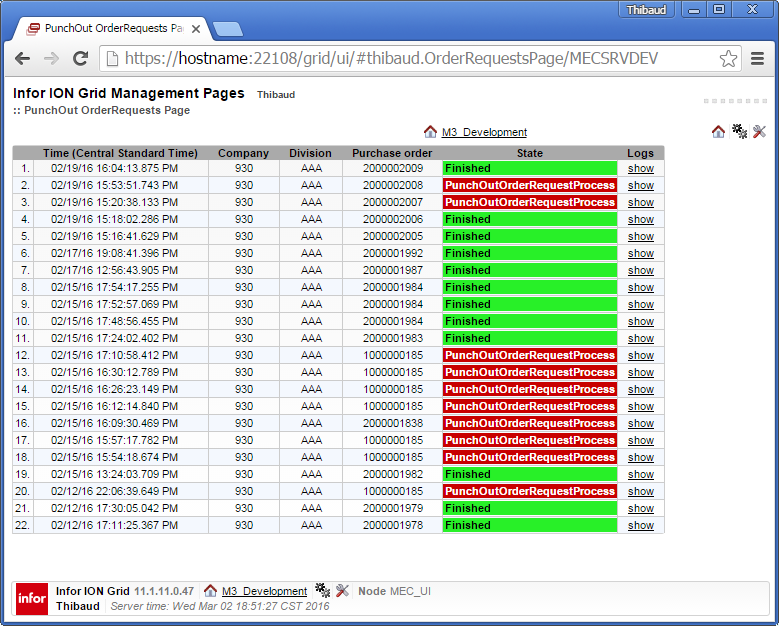Show logs for row 22 order 2000001978
The height and width of the screenshot is (626, 779).
(x=640, y=525)
